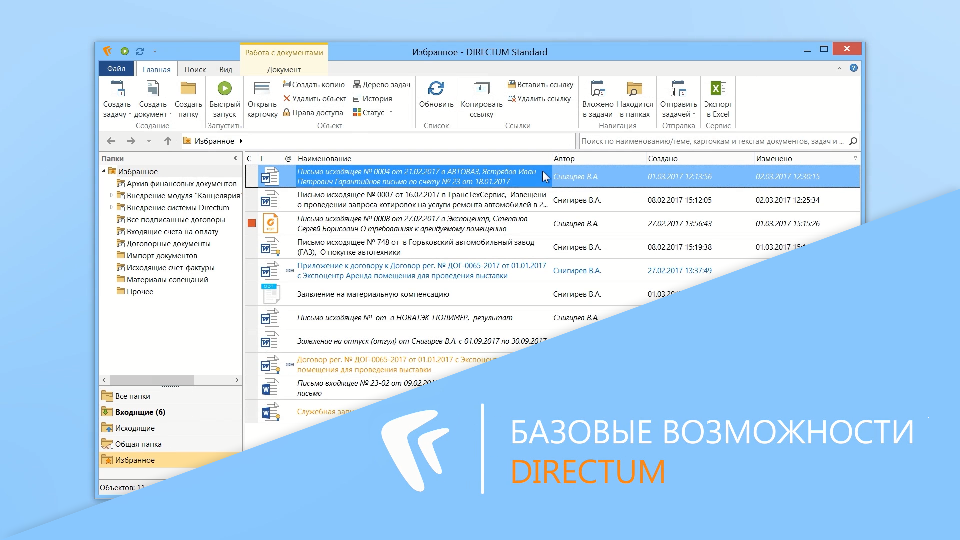
Task: Select the Прочее folder
Action: click(135, 291)
